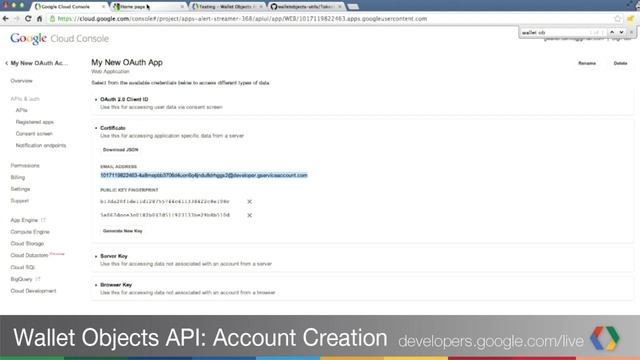Click the browser address bar URL

(x=242, y=19)
